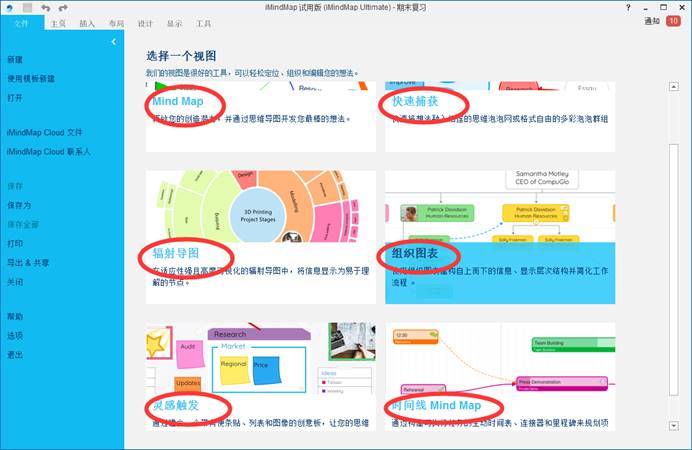Switch to the 主页 tab
The height and width of the screenshot is (450, 692).
pyautogui.click(x=58, y=23)
